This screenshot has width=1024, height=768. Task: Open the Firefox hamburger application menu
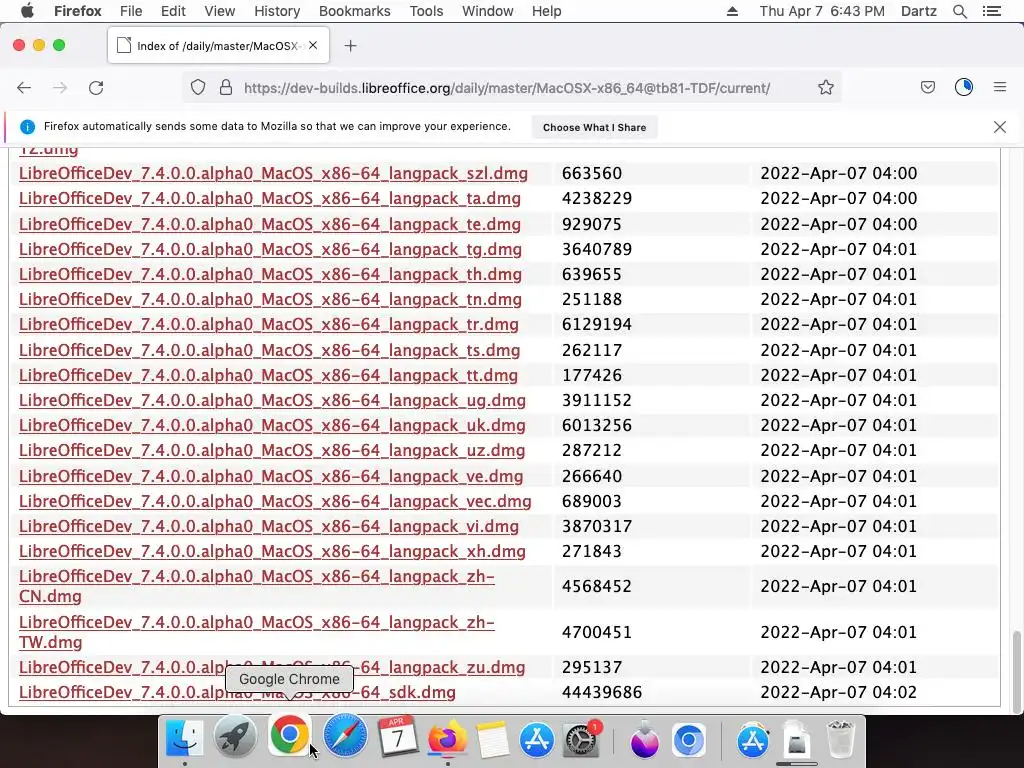[1000, 87]
